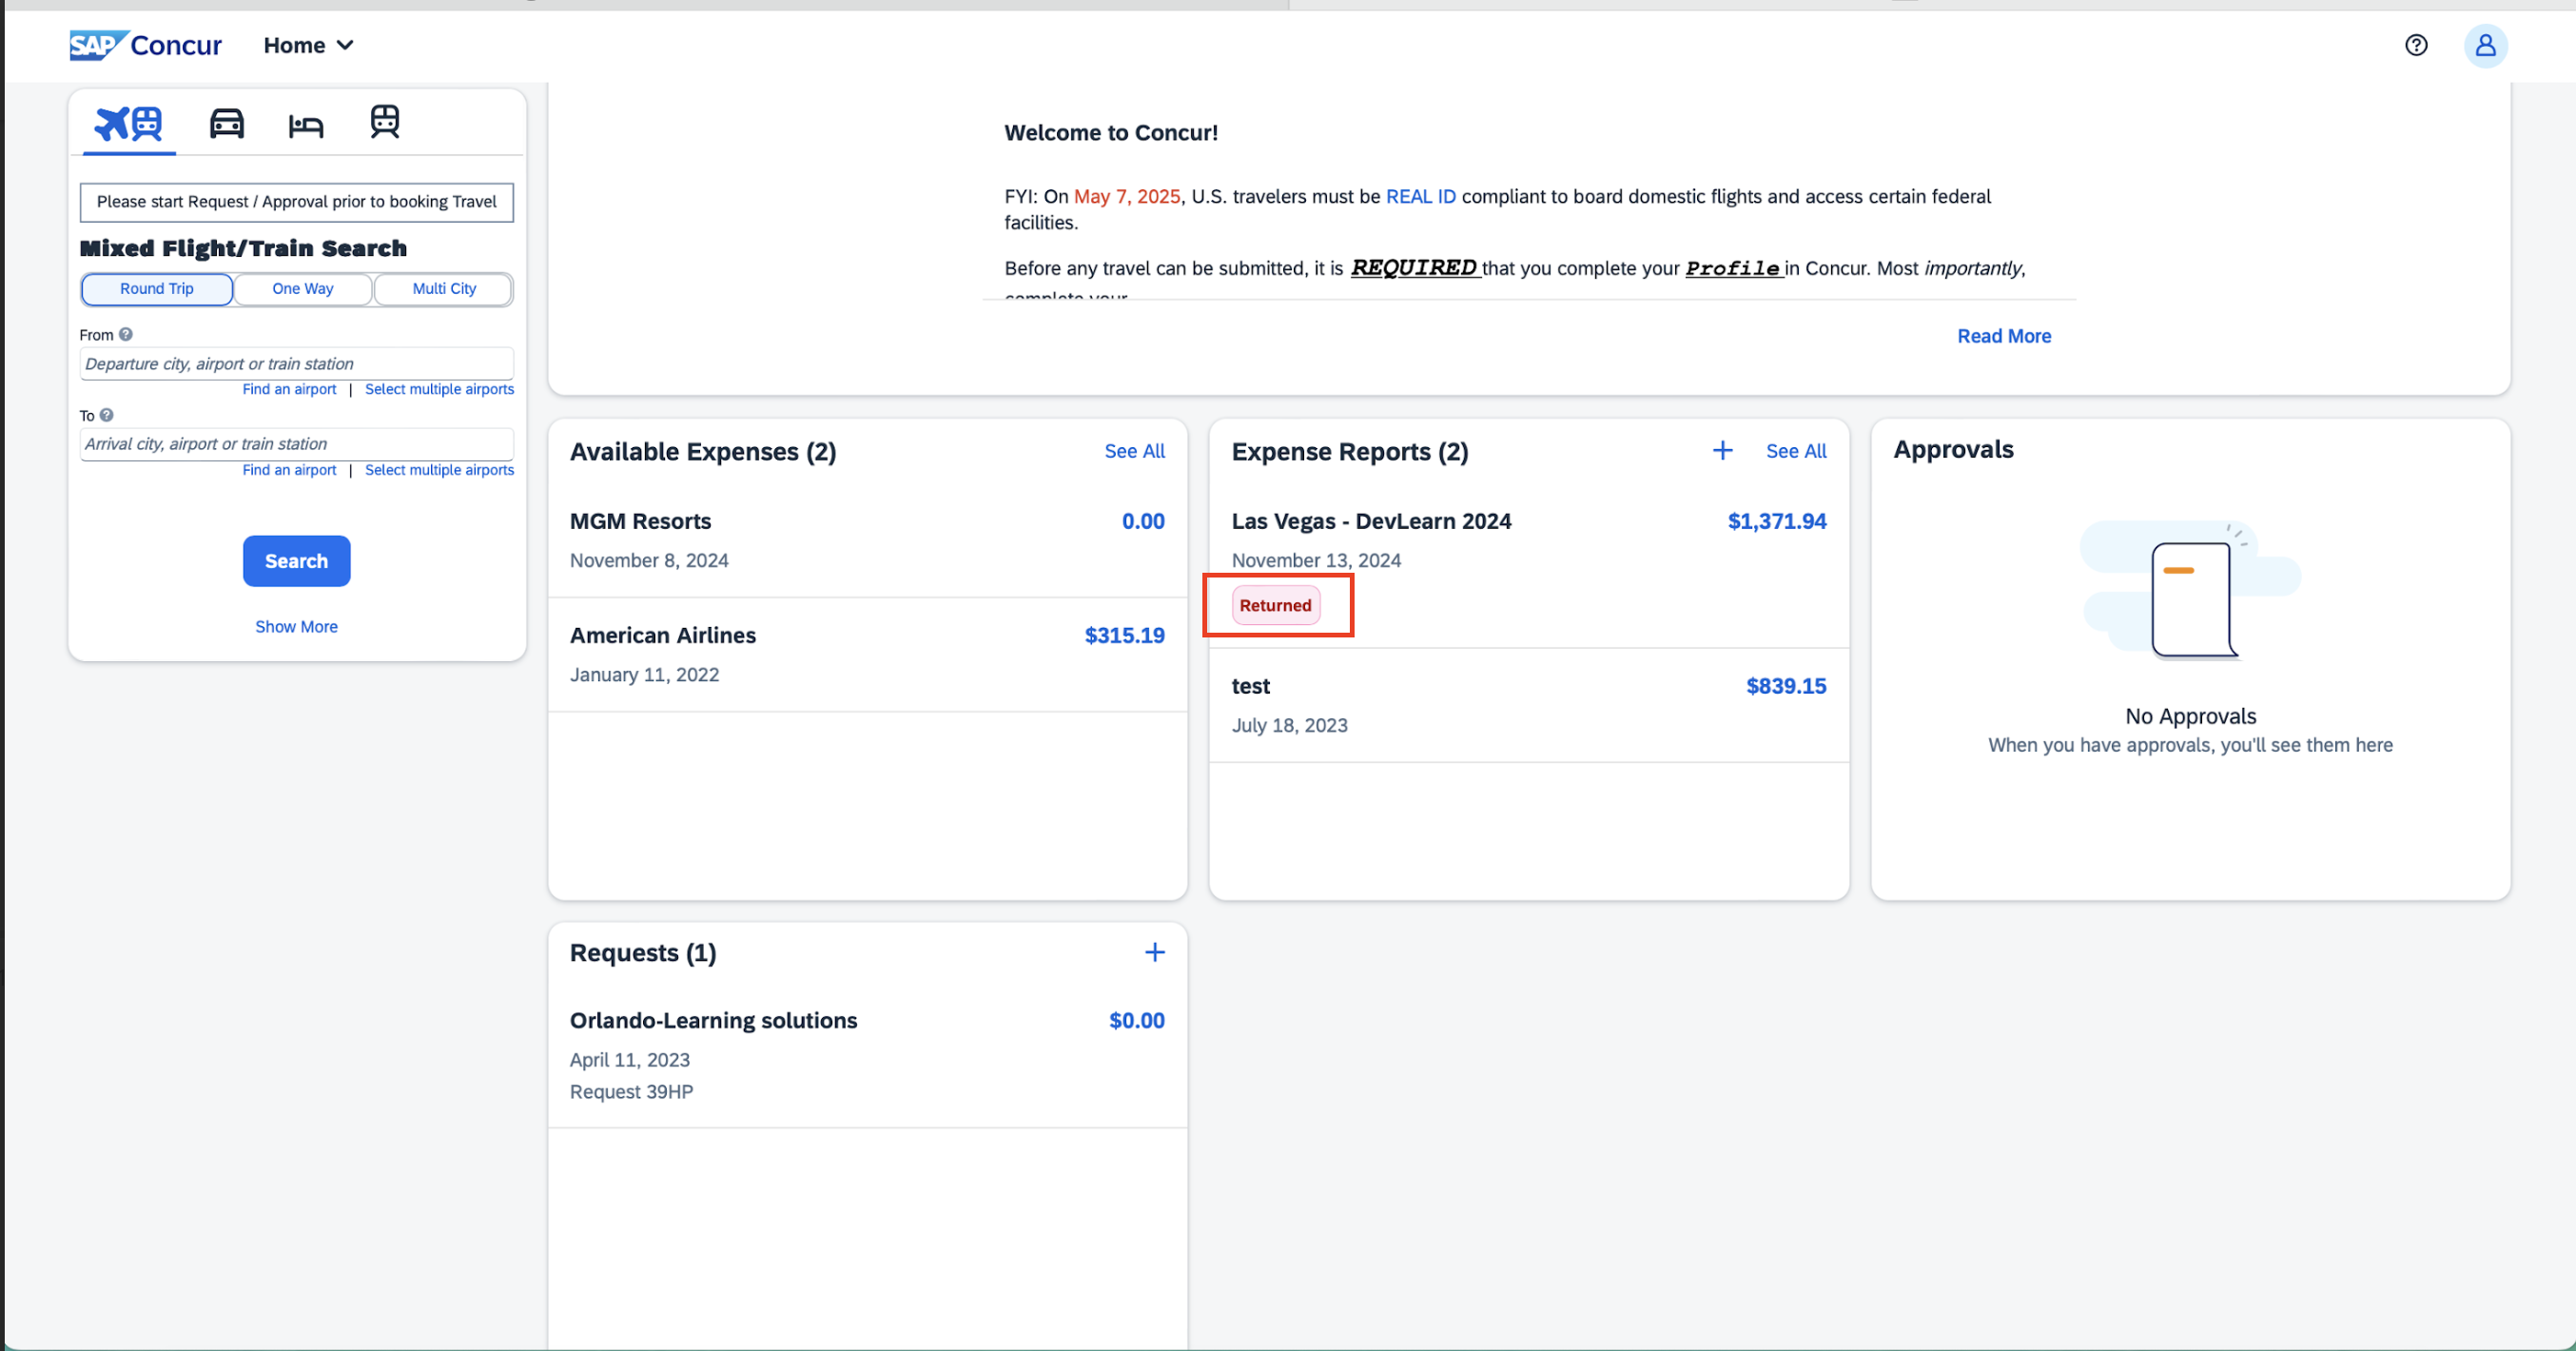Open the test expense report

(1529, 706)
